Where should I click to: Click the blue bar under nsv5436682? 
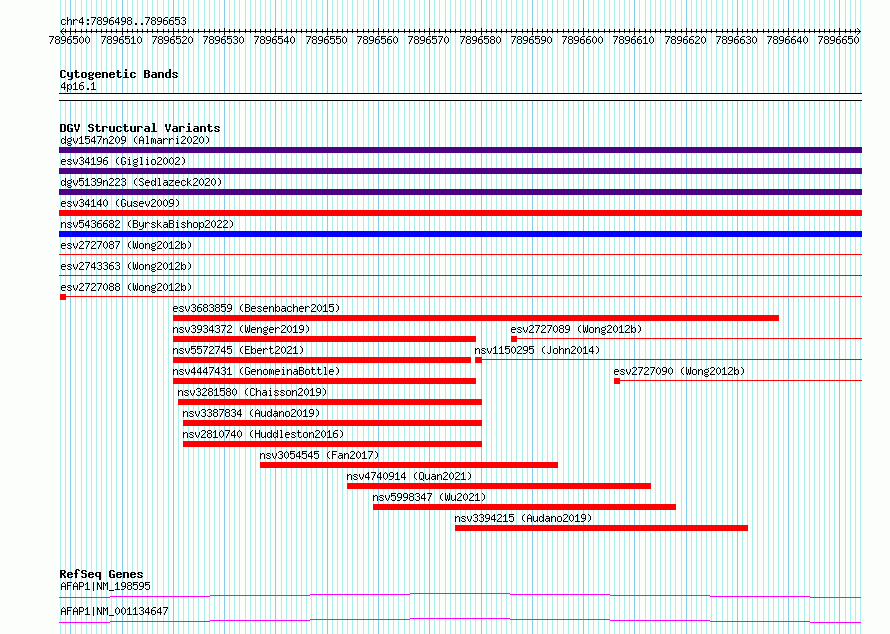coord(460,234)
